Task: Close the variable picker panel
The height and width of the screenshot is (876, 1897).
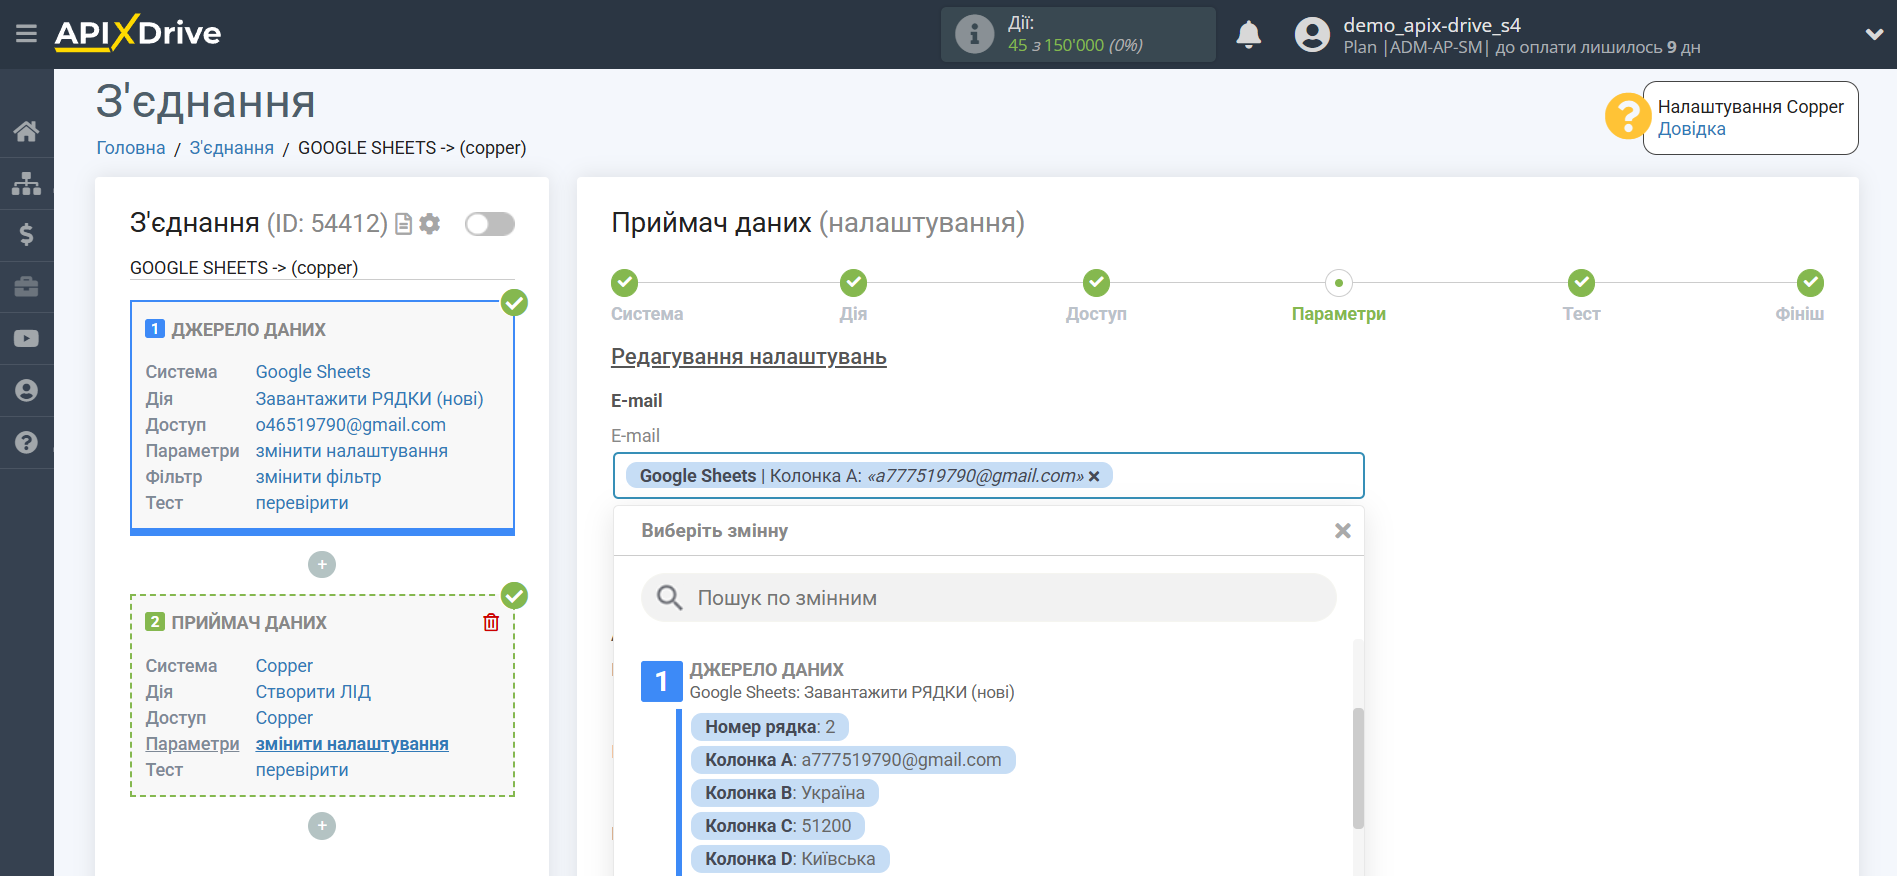Action: tap(1343, 531)
